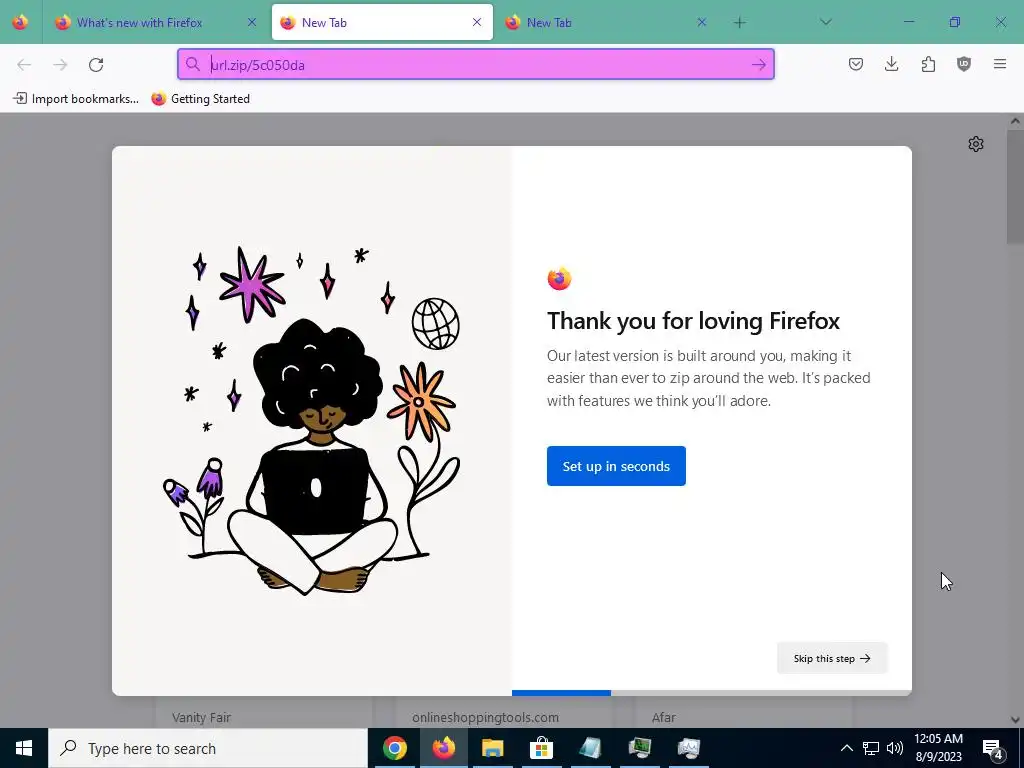Click the search icon in address bar
1024x768 pixels.
pos(193,64)
